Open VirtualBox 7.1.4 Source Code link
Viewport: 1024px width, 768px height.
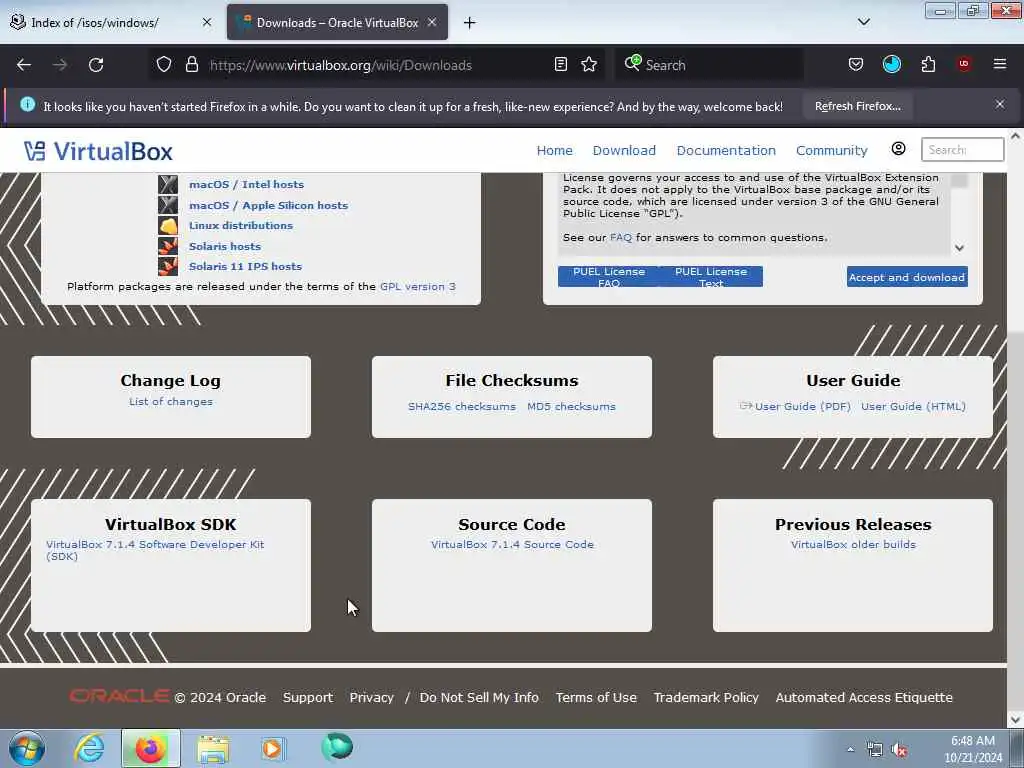(513, 545)
